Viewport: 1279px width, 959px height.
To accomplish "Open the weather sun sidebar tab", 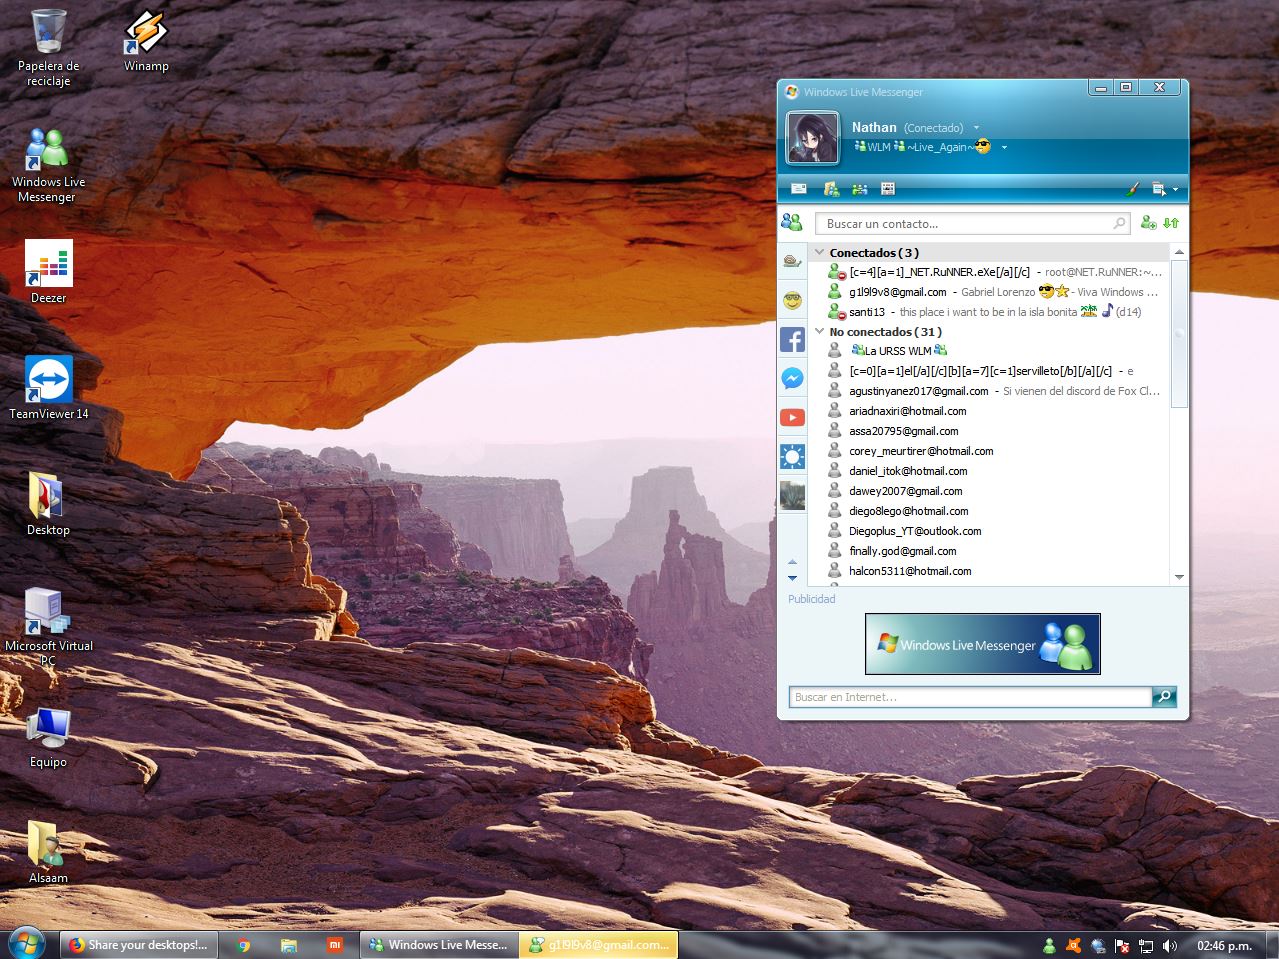I will coord(792,457).
